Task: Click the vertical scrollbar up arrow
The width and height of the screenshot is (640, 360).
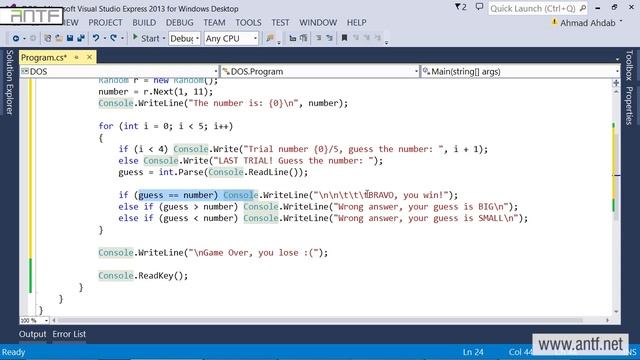Action: [616, 92]
